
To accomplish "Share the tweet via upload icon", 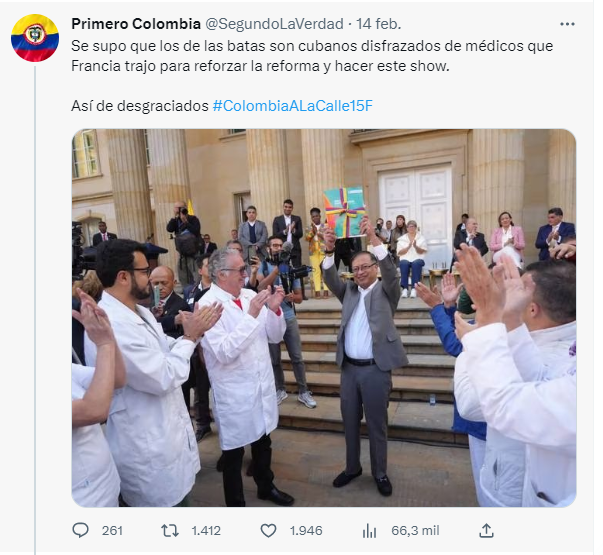I will (486, 530).
